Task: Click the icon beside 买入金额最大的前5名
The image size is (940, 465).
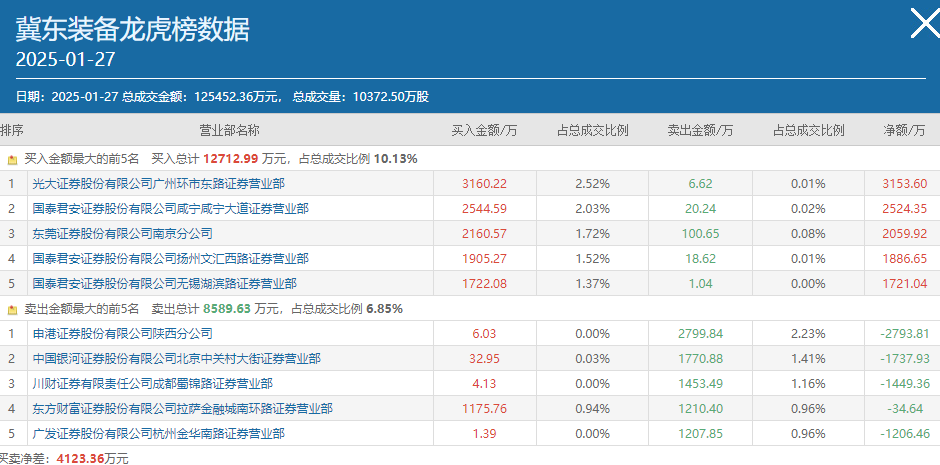Action: pos(12,160)
